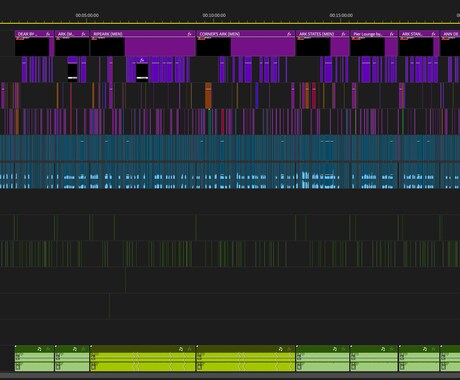Click the fx badge on ARK STAN... clip
The width and height of the screenshot is (460, 380).
[434, 34]
